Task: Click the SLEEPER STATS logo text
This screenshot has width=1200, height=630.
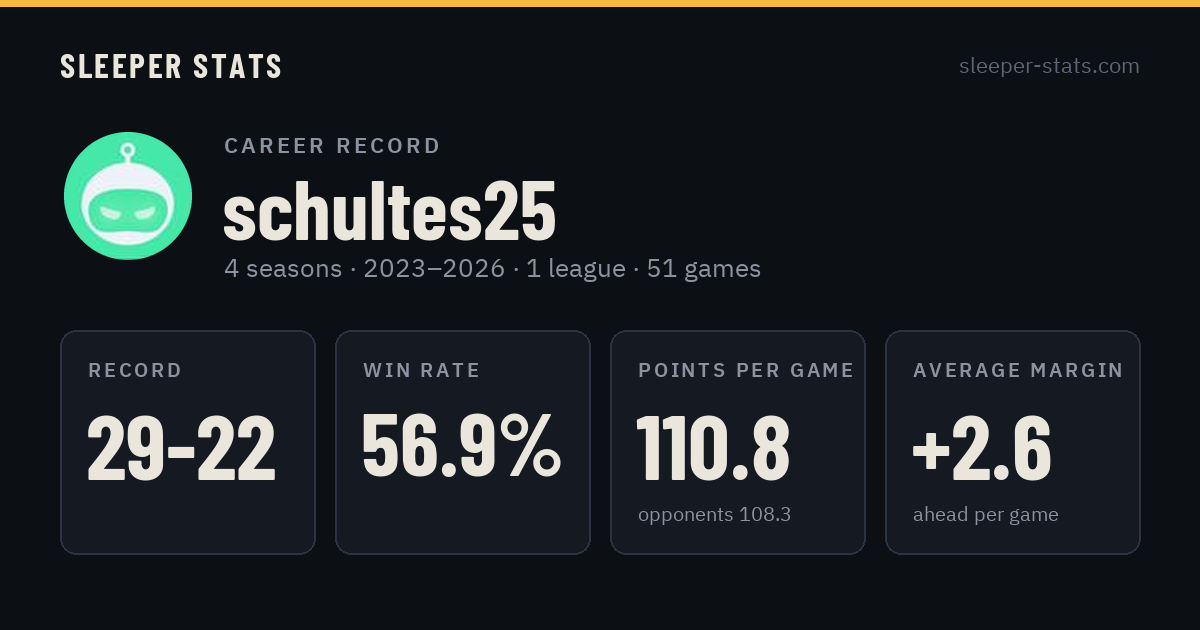Action: (x=171, y=66)
